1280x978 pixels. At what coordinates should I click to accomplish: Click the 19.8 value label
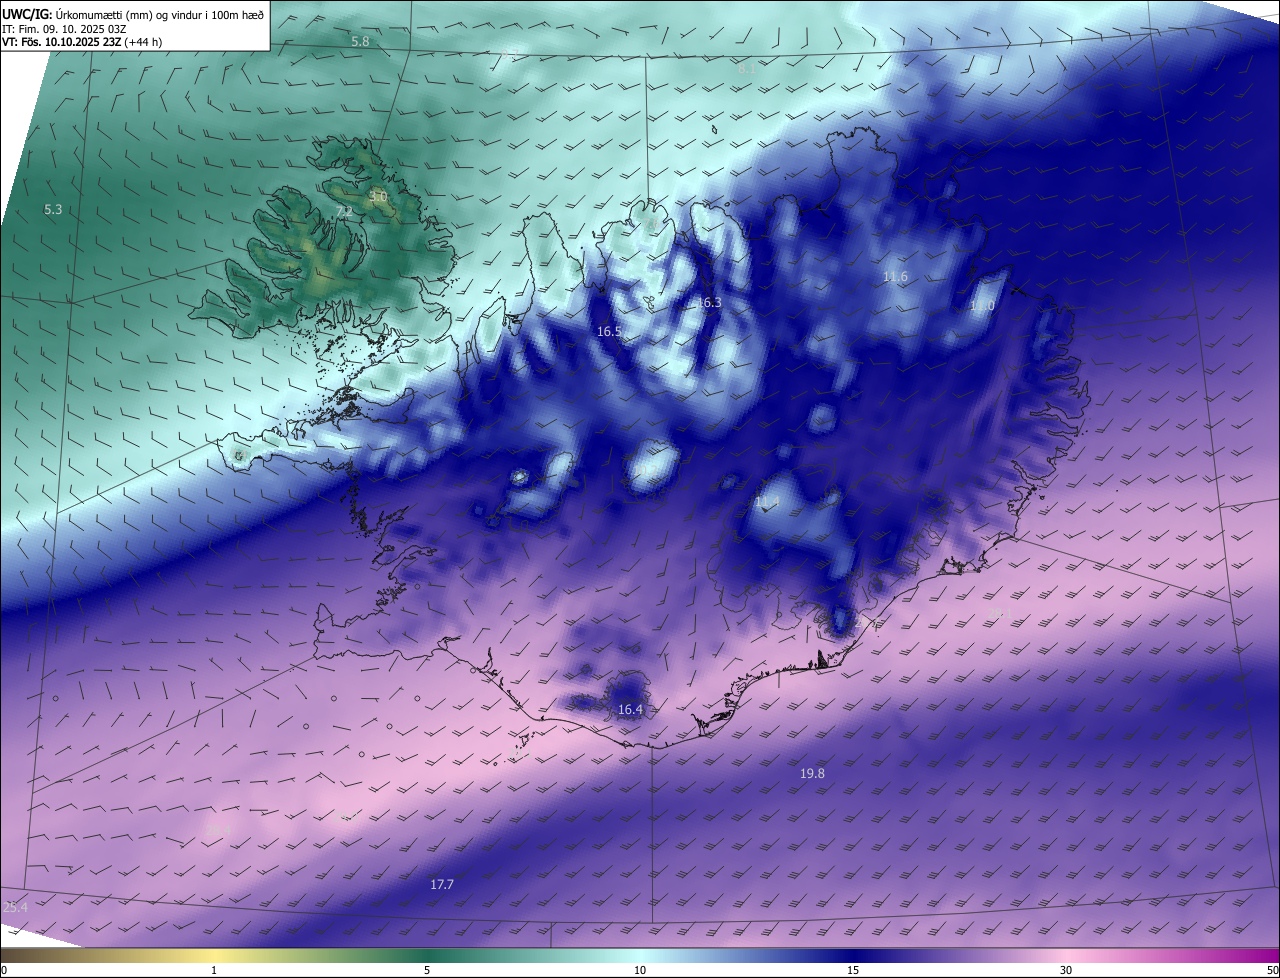(x=812, y=774)
